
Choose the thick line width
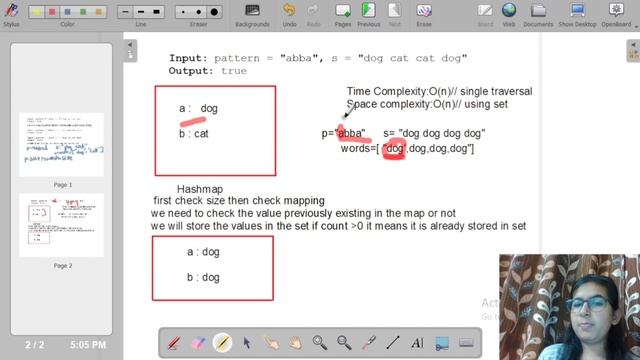click(x=156, y=12)
